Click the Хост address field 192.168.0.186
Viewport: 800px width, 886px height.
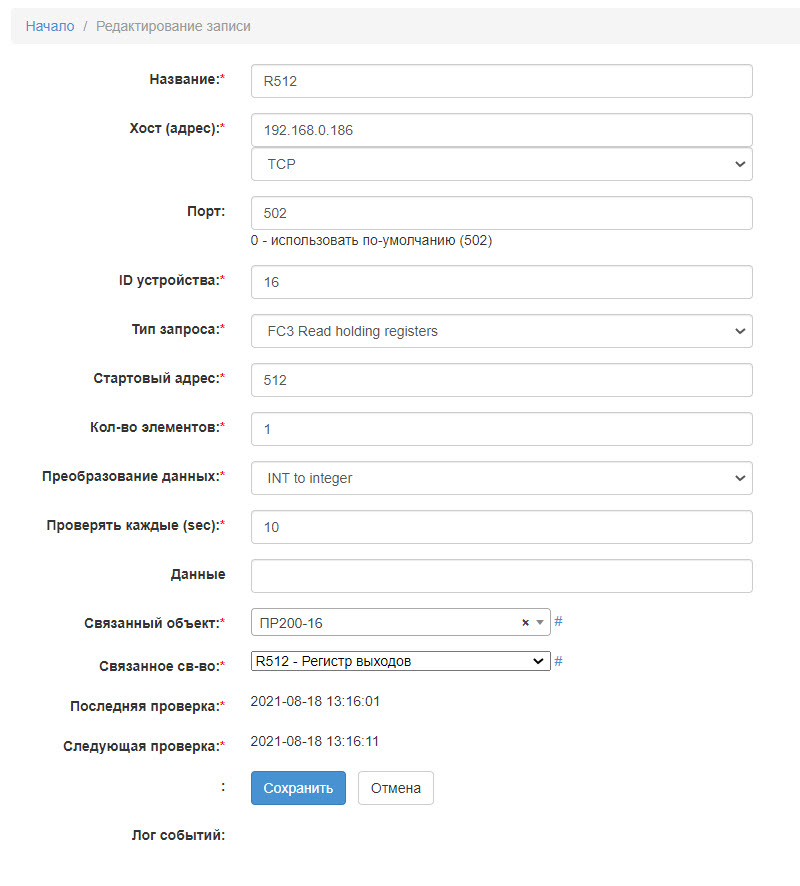click(x=501, y=130)
